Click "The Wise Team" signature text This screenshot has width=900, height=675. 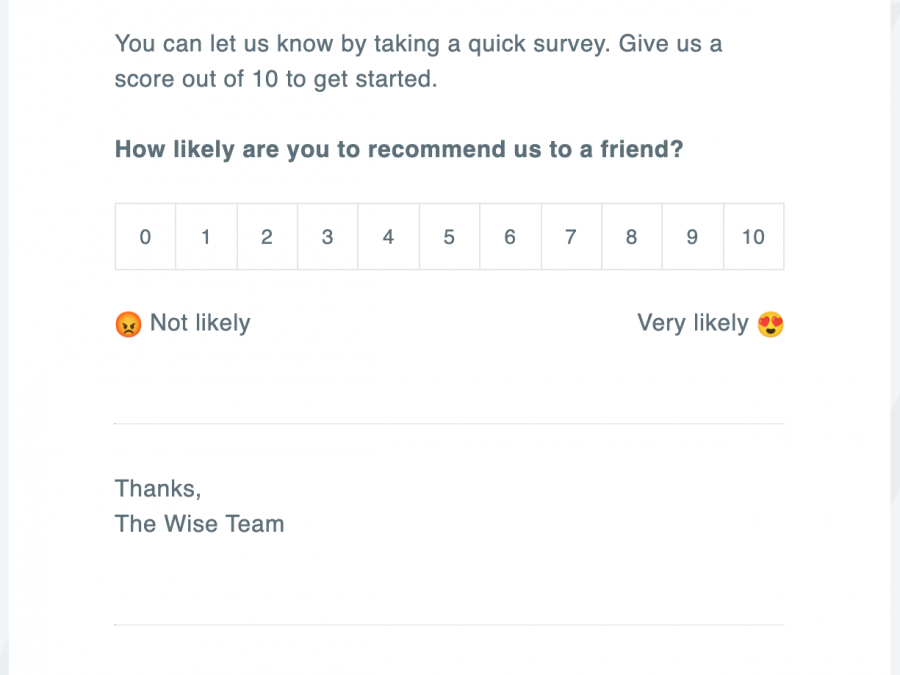[x=200, y=524]
